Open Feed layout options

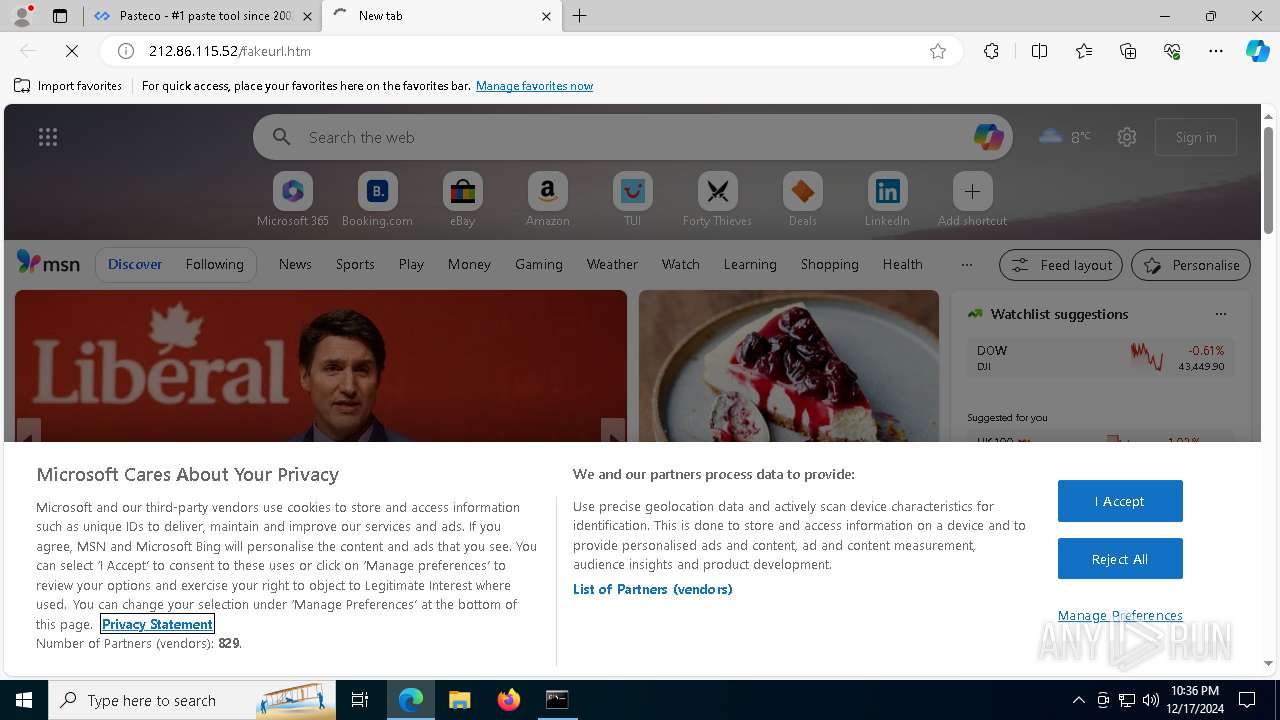pos(1061,265)
